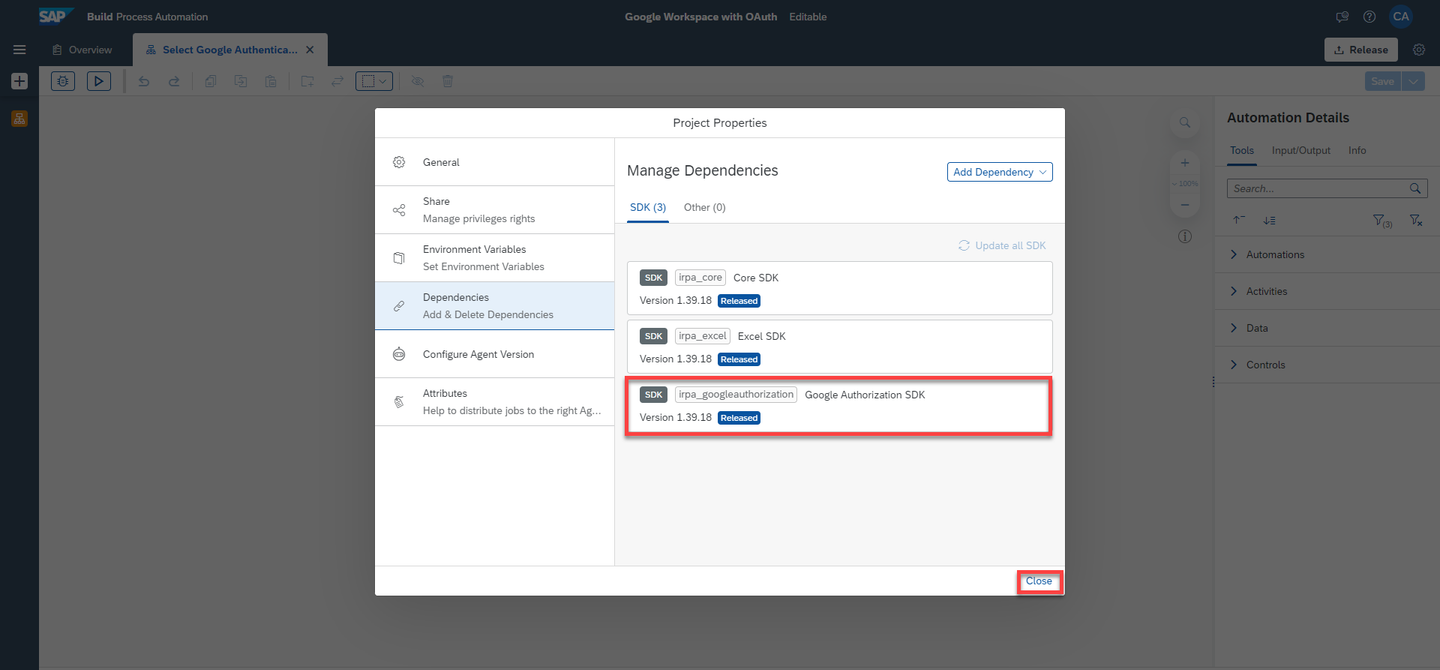Click the collapse-all arrow icon in Tools

click(x=1239, y=220)
